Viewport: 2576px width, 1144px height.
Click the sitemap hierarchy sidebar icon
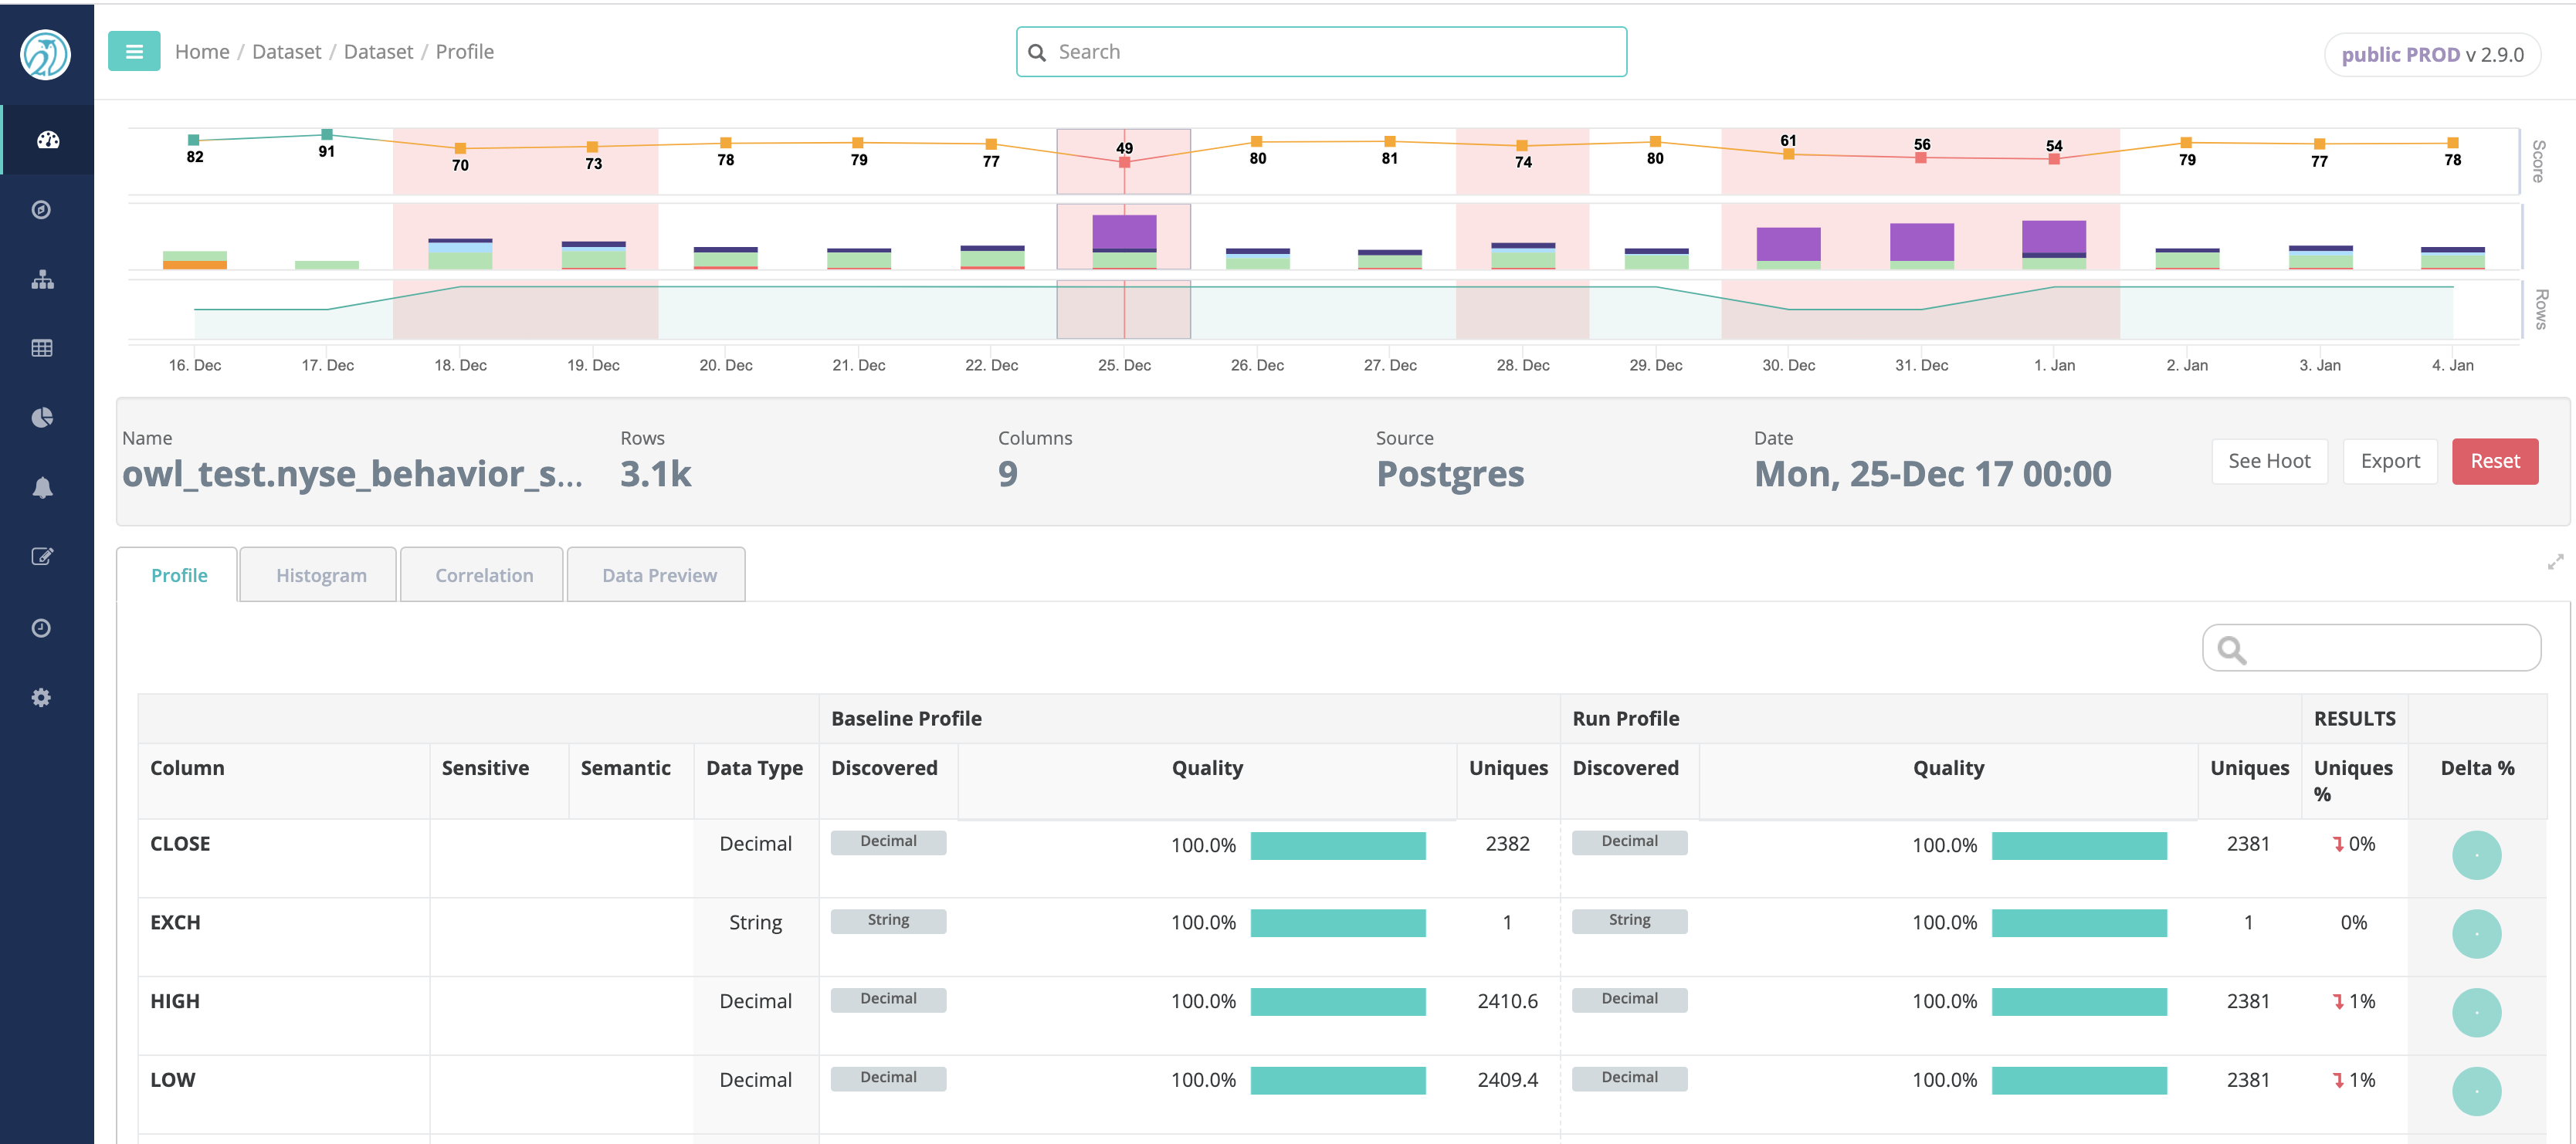[x=42, y=280]
